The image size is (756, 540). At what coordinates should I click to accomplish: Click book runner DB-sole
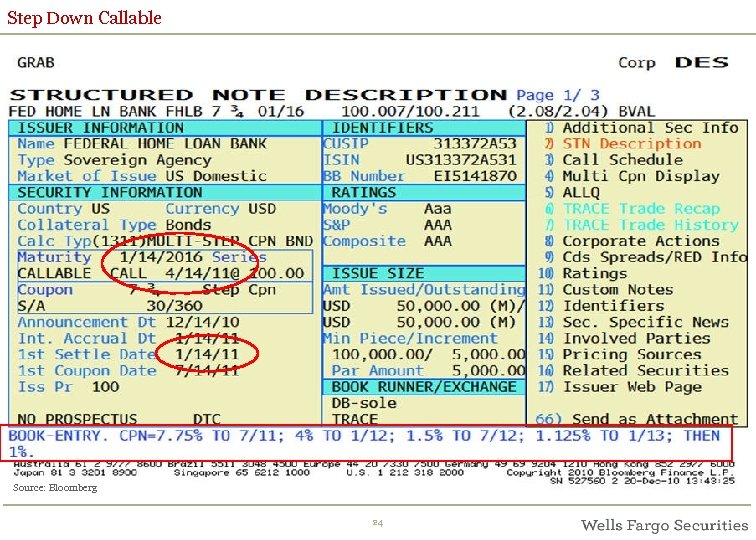click(x=364, y=403)
